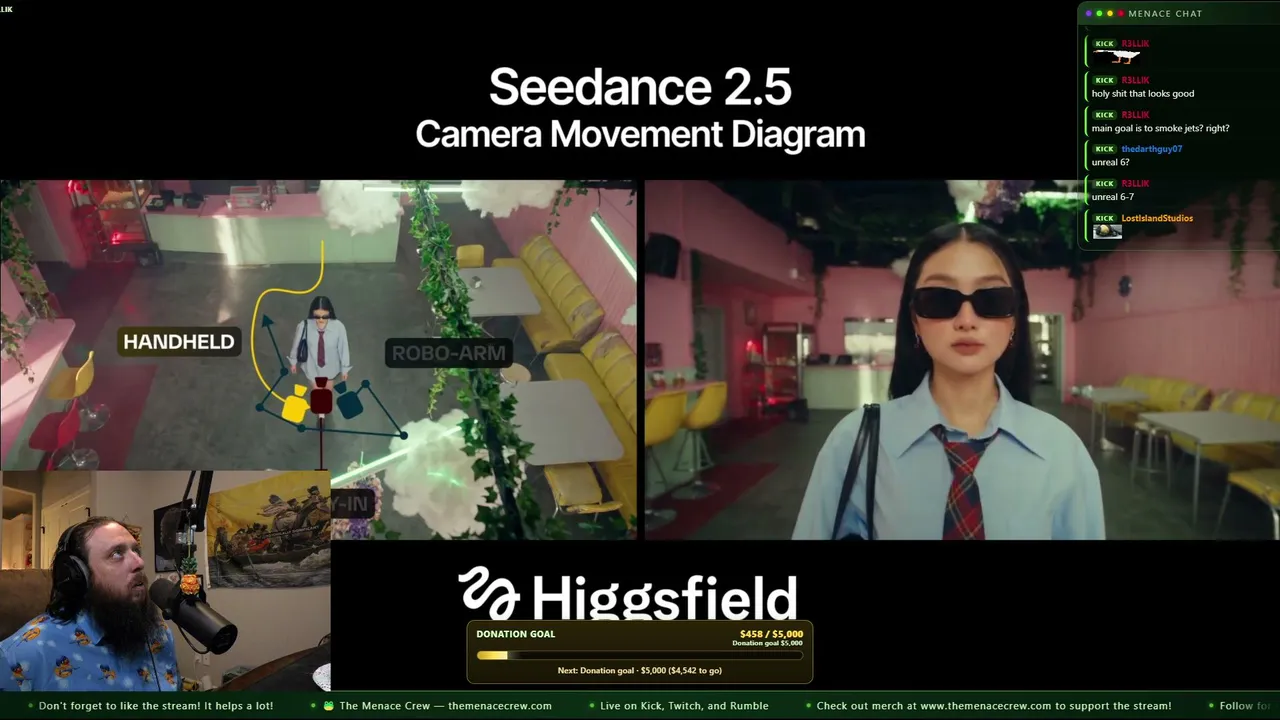Image resolution: width=1280 pixels, height=720 pixels.
Task: Click the 'holy shit that looks good' message
Action: pos(1143,94)
